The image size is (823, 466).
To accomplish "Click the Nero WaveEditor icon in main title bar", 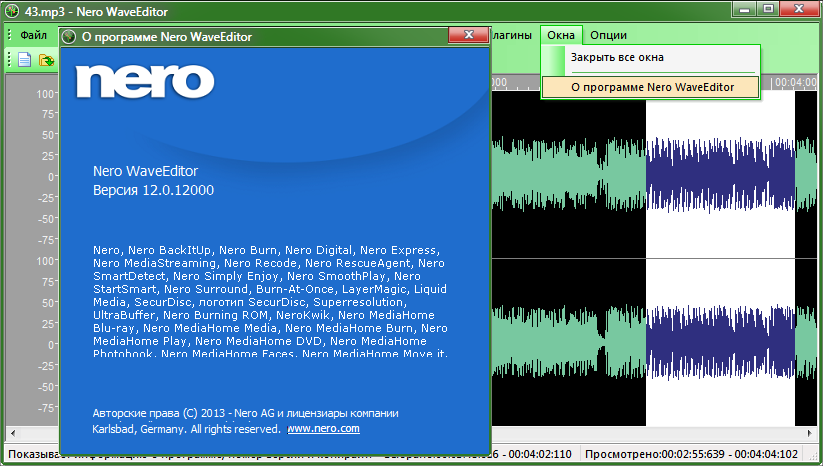I will 12,11.
